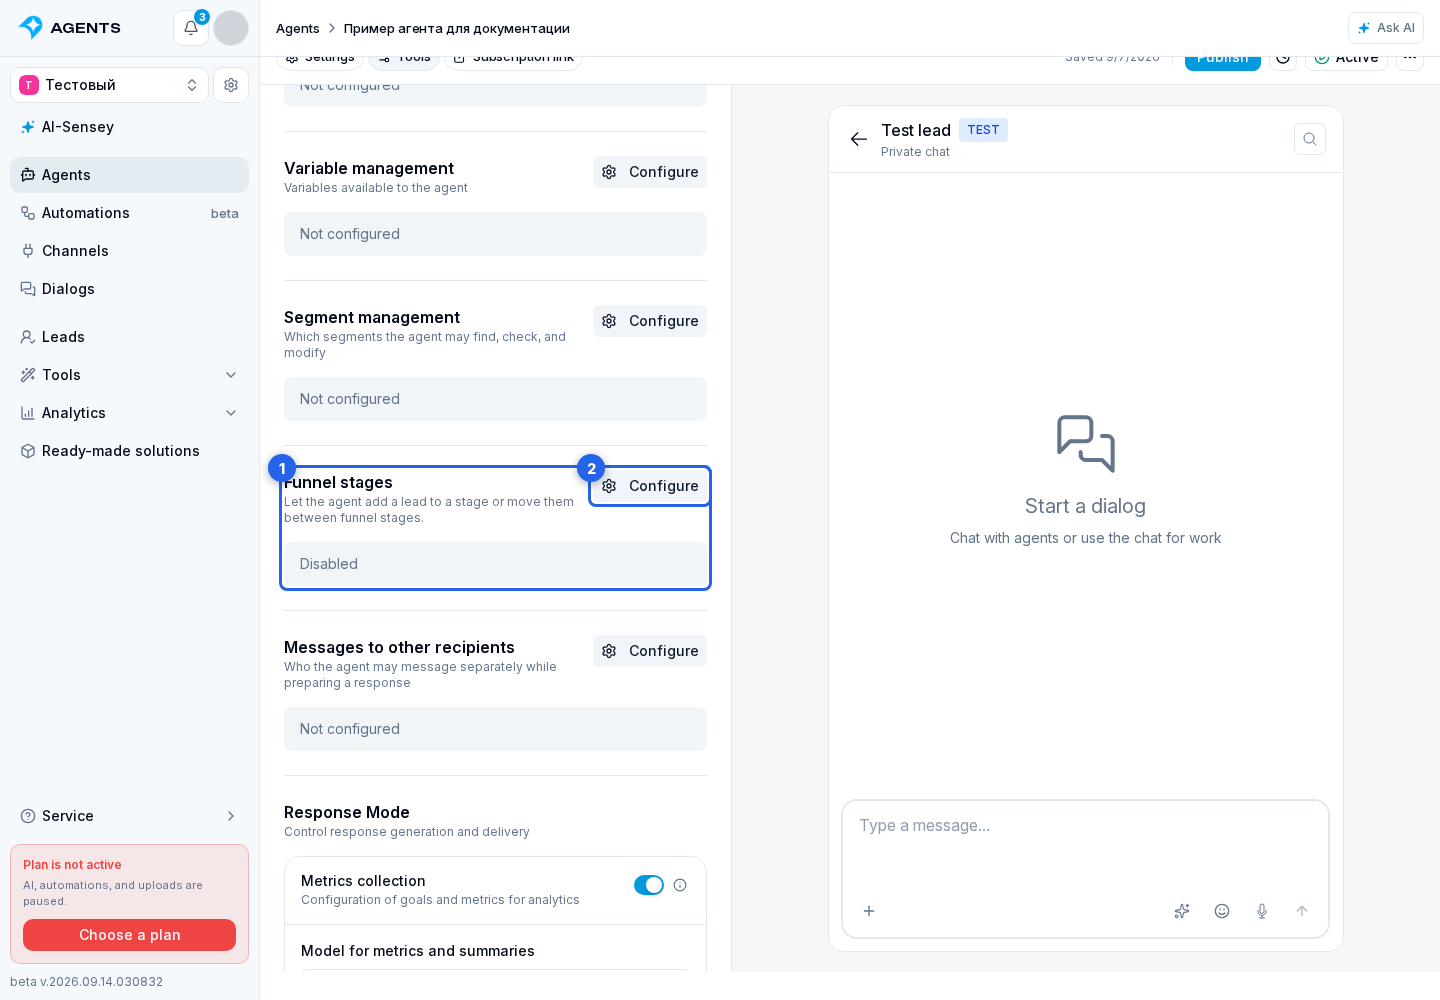Search within the Test lead chat
This screenshot has height=1000, width=1440.
pyautogui.click(x=1310, y=139)
